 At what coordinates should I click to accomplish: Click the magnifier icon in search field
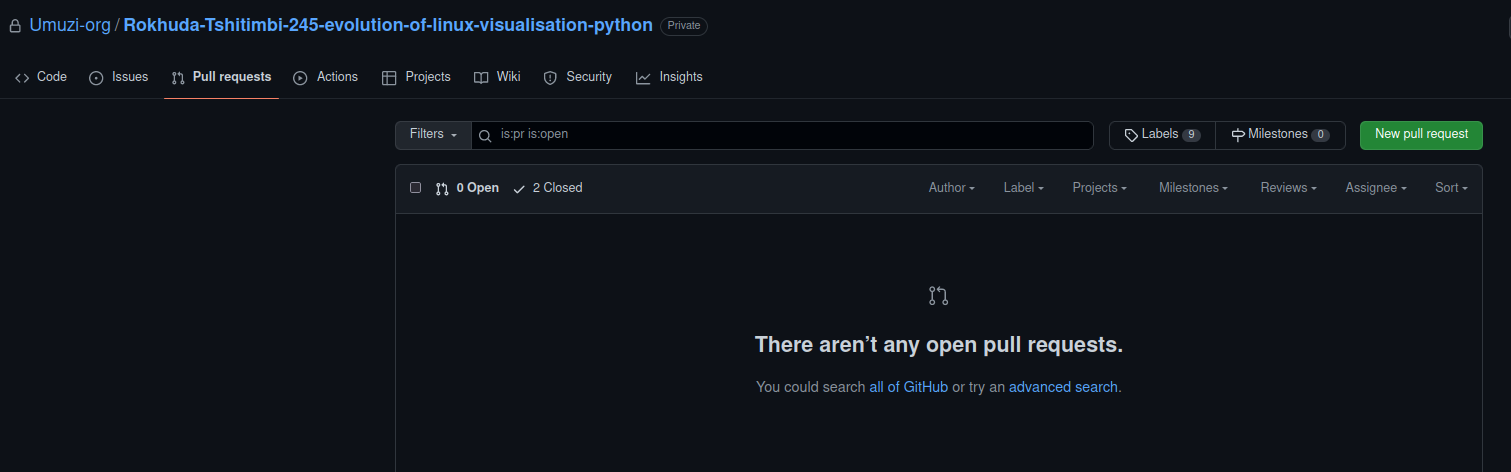coord(485,135)
